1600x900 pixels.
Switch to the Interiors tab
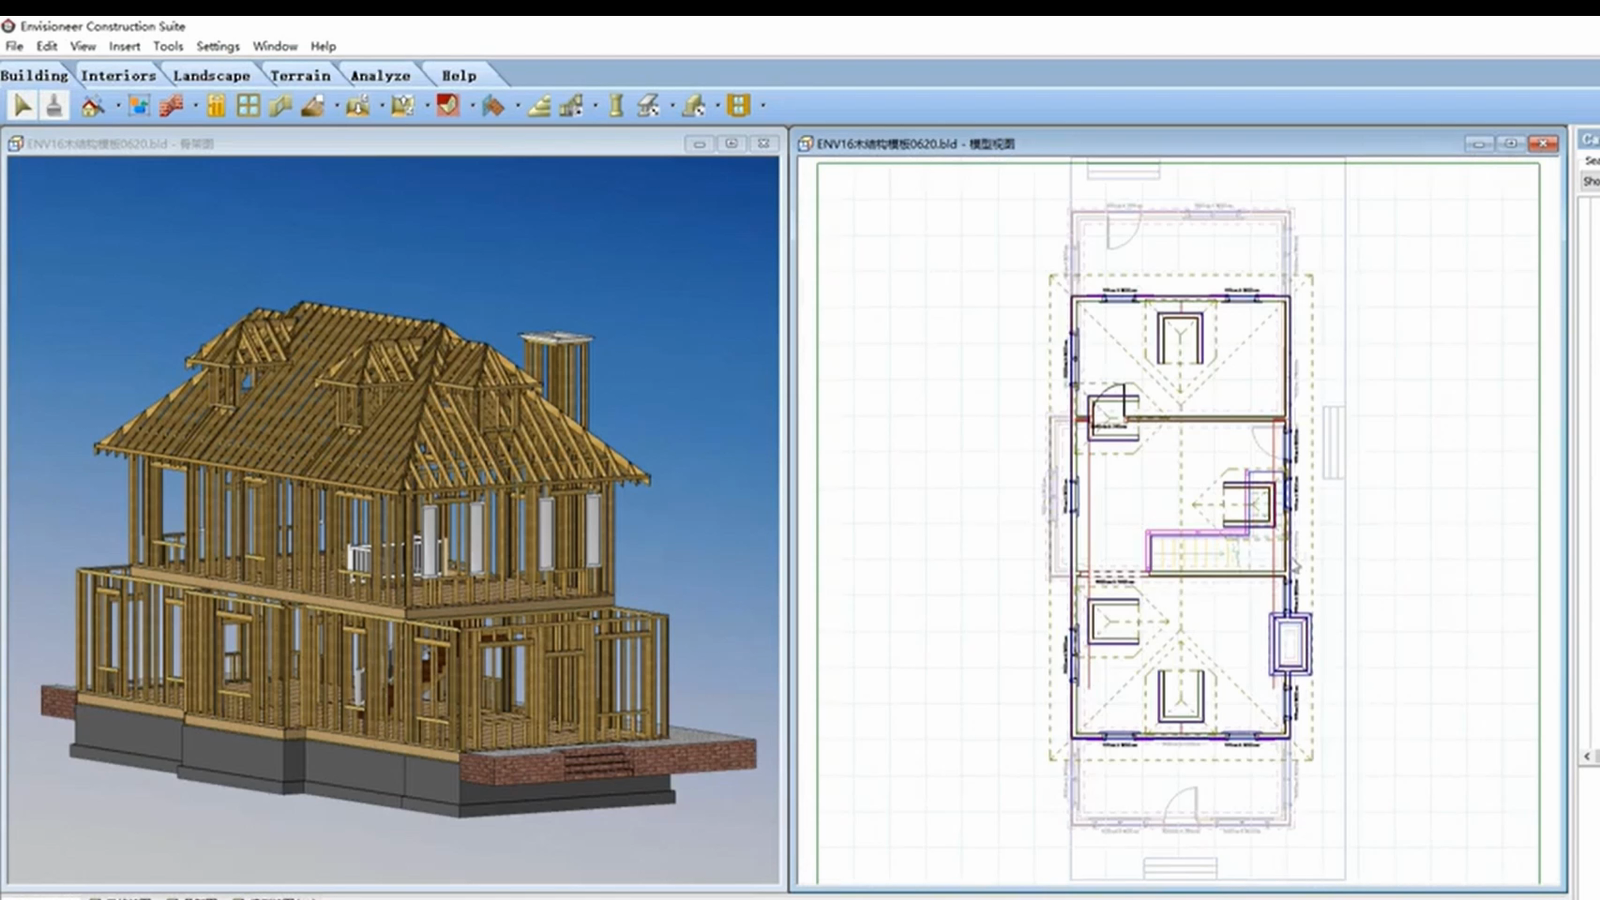pos(118,75)
